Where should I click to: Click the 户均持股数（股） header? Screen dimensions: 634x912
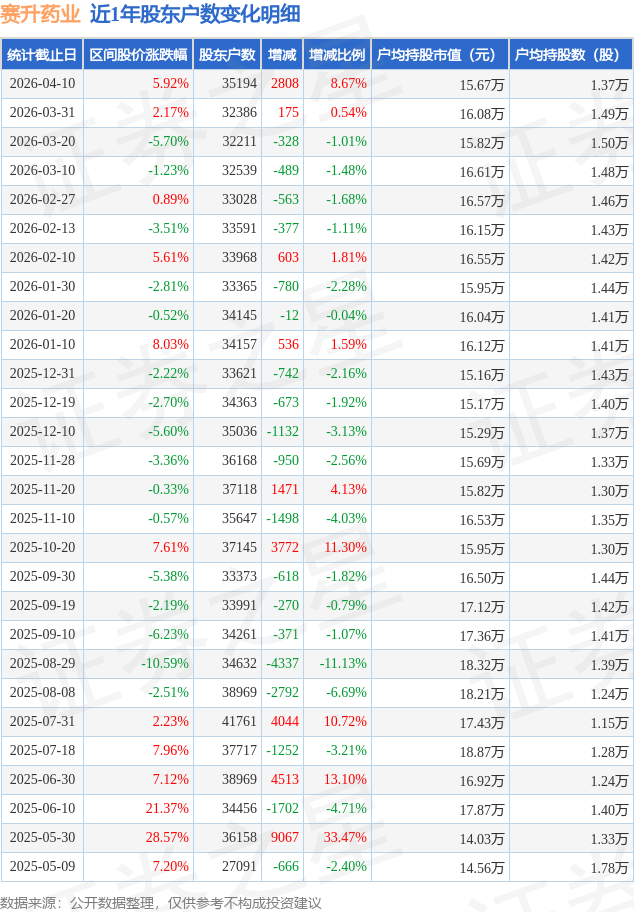click(571, 55)
